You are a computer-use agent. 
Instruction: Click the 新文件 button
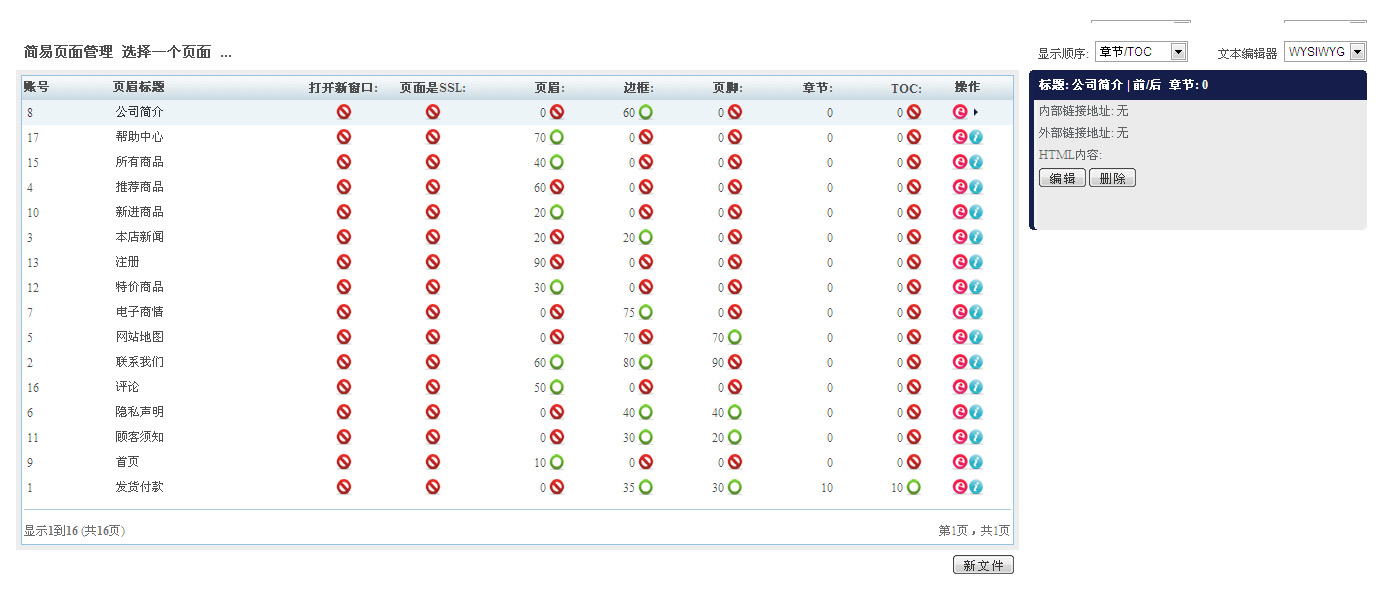coord(983,565)
